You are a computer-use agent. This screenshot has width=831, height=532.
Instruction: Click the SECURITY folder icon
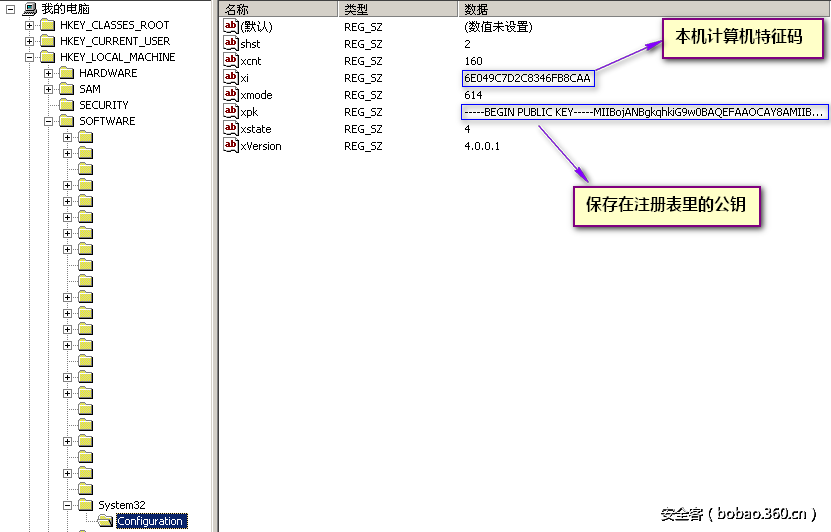(x=67, y=104)
